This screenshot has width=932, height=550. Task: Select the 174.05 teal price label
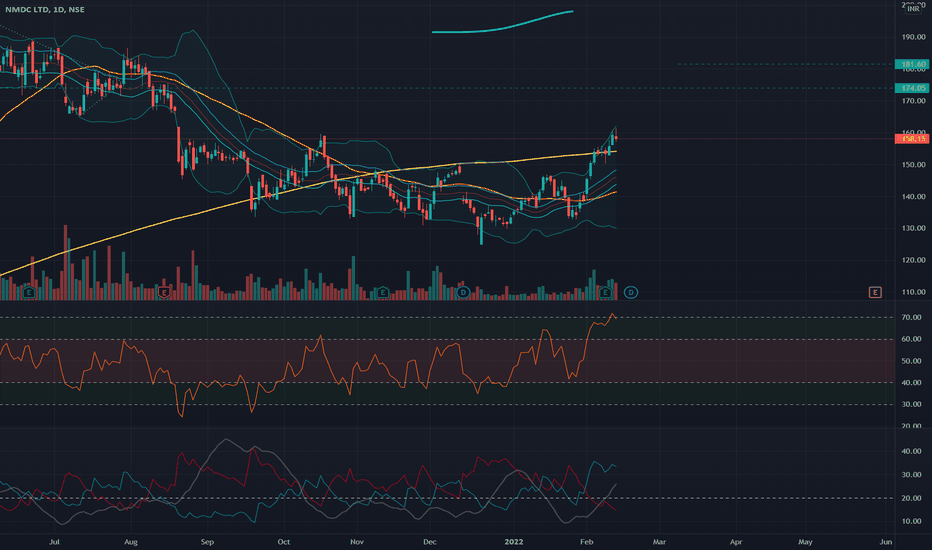pyautogui.click(x=912, y=88)
